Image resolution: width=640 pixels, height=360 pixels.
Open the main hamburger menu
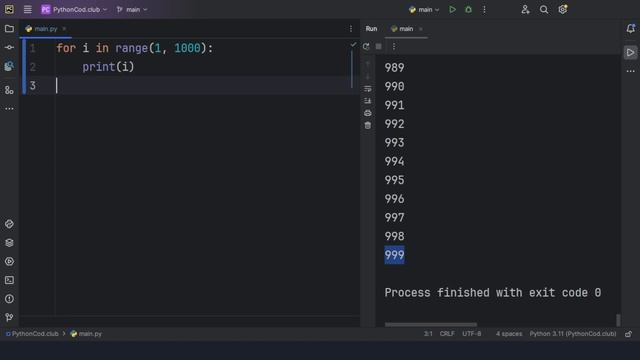pyautogui.click(x=27, y=9)
